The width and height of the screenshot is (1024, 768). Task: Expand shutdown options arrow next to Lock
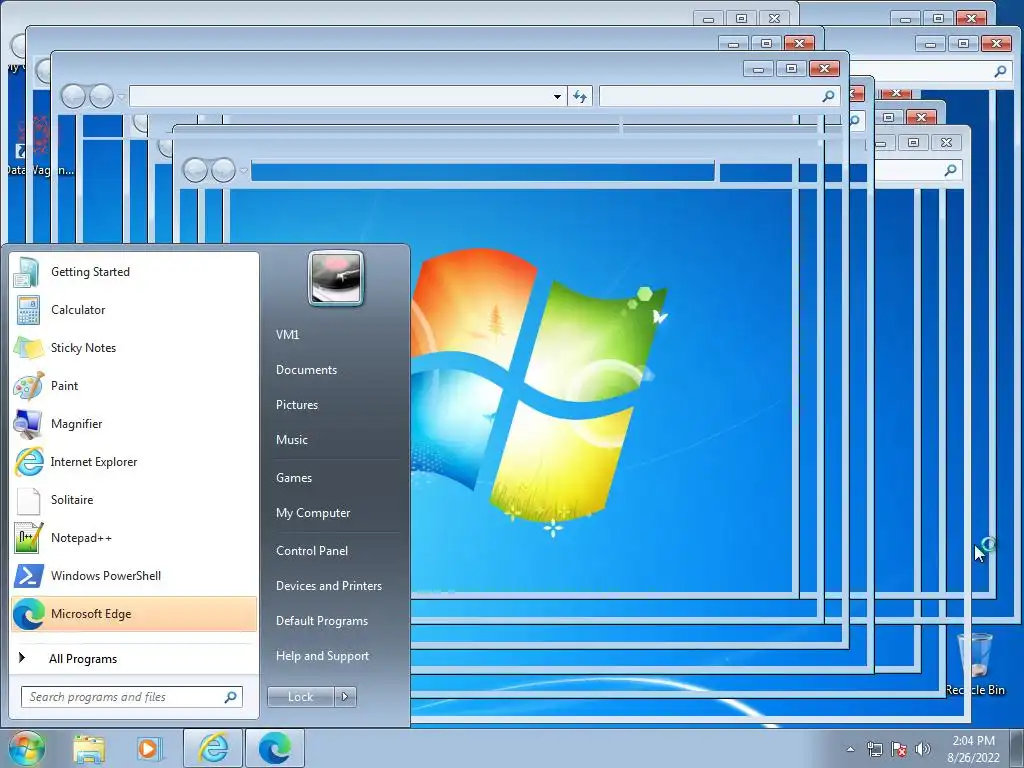[345, 697]
